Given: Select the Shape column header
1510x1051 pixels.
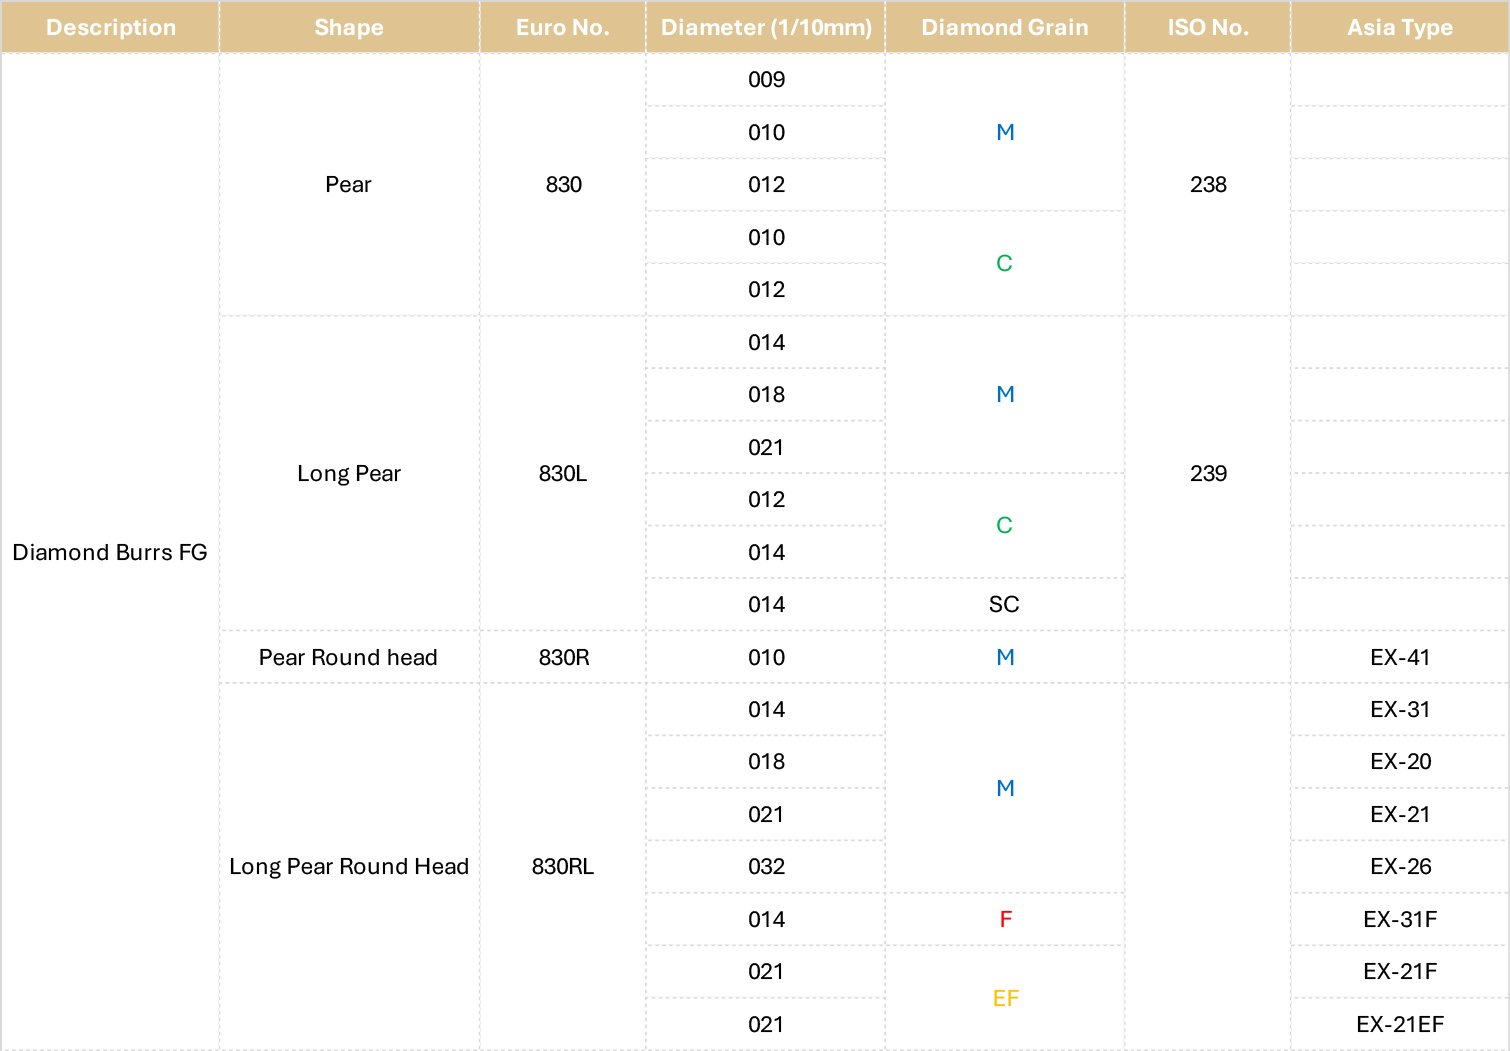Looking at the screenshot, I should tap(349, 27).
